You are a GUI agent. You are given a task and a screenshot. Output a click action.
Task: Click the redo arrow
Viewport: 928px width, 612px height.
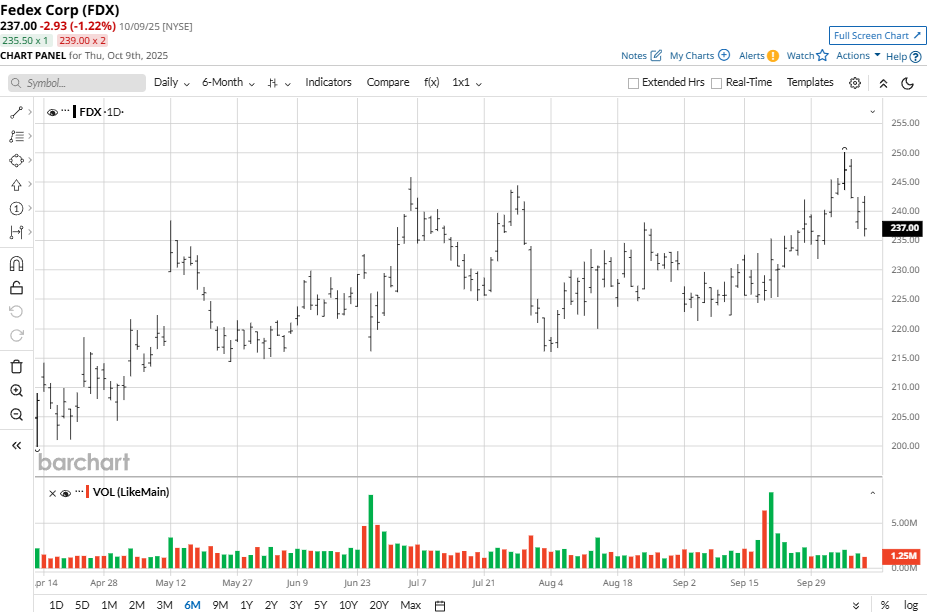(x=16, y=336)
